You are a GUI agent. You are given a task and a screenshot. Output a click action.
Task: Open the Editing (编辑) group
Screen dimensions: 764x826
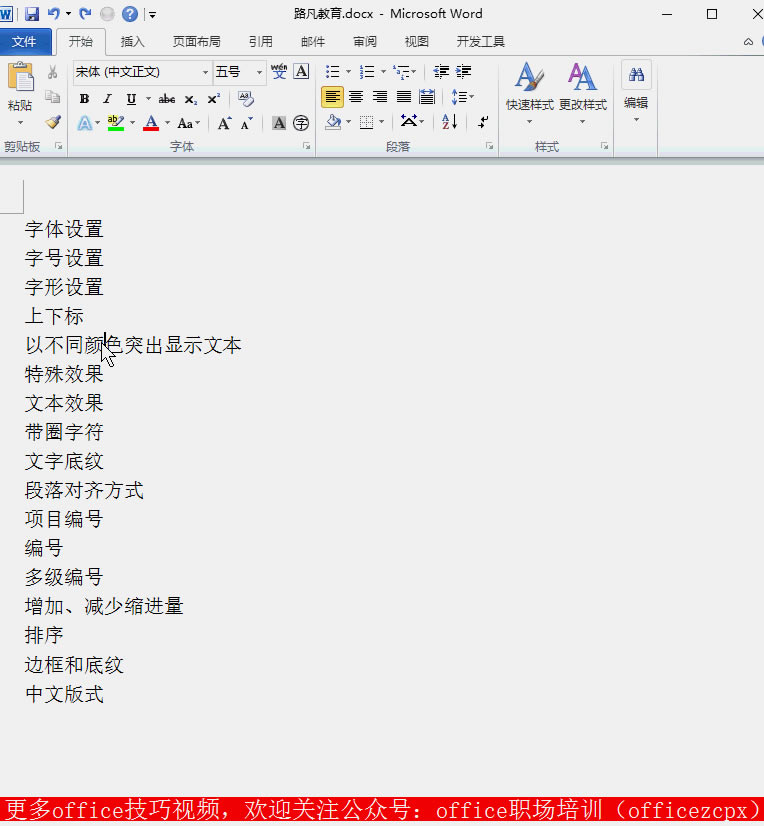[636, 92]
